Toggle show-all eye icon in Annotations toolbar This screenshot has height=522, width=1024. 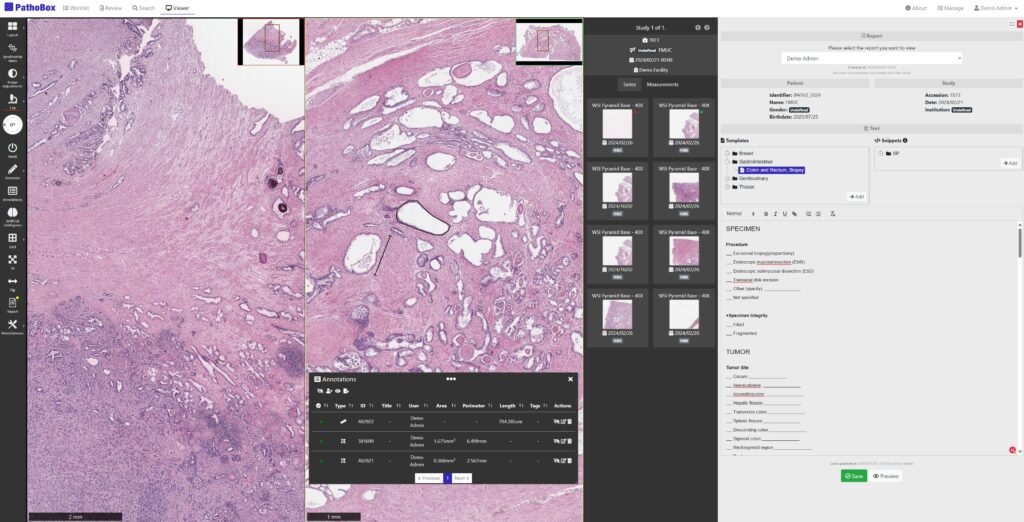click(338, 391)
